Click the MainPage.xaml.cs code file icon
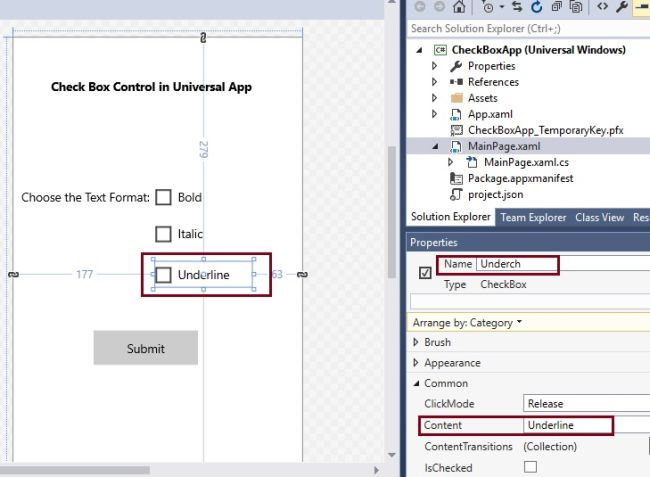Viewport: 650px width, 477px height. [x=471, y=162]
